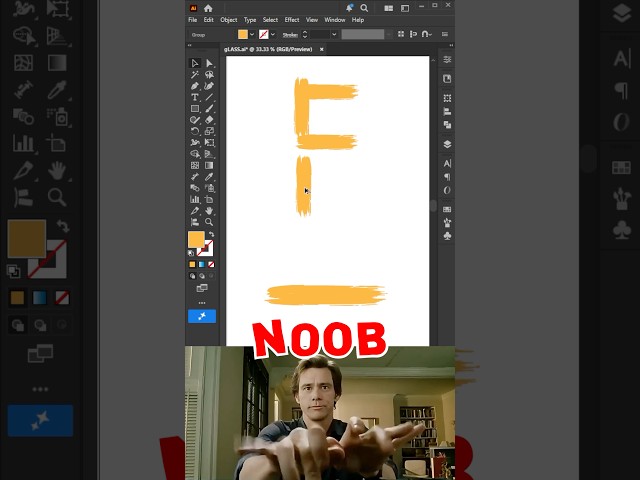Select the Direct Selection tool
Viewport: 640px width, 480px height.
tap(209, 63)
